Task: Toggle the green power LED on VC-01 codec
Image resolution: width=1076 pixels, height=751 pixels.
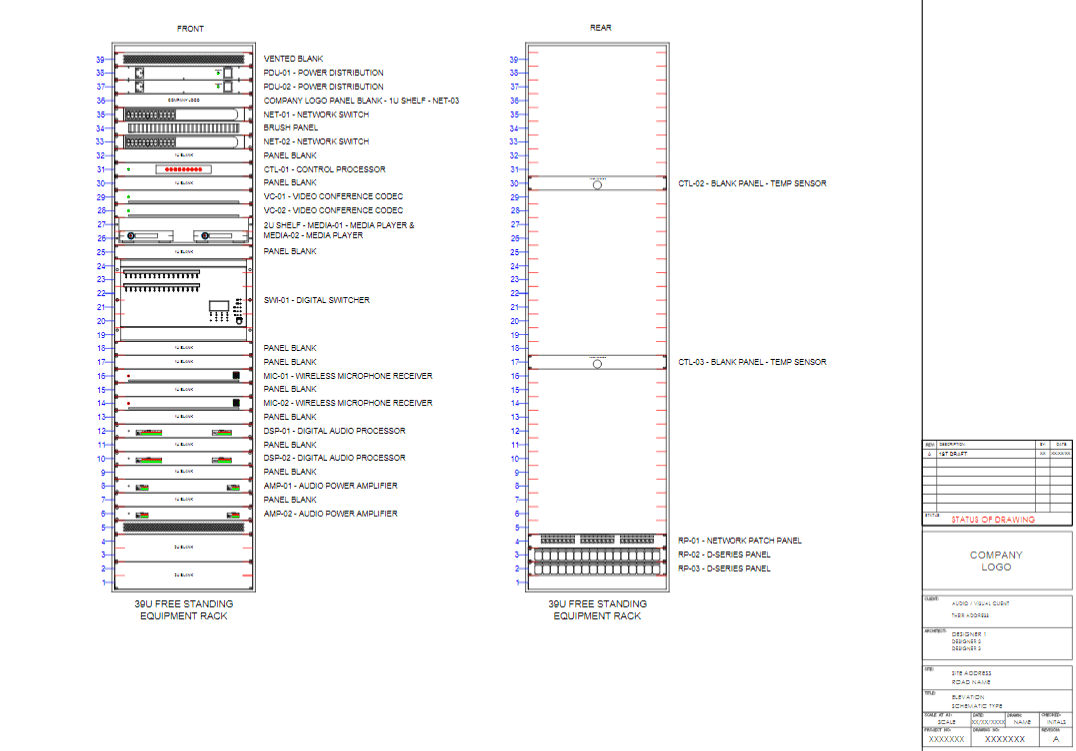Action: [x=128, y=196]
